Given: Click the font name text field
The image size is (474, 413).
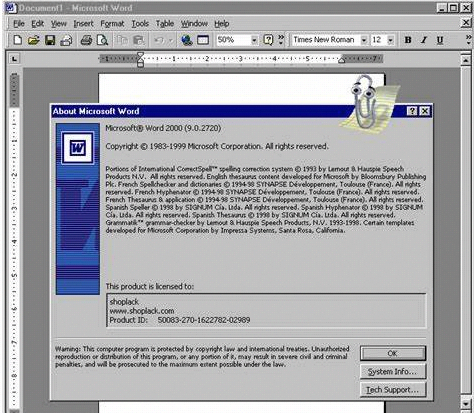Looking at the screenshot, I should coord(326,40).
